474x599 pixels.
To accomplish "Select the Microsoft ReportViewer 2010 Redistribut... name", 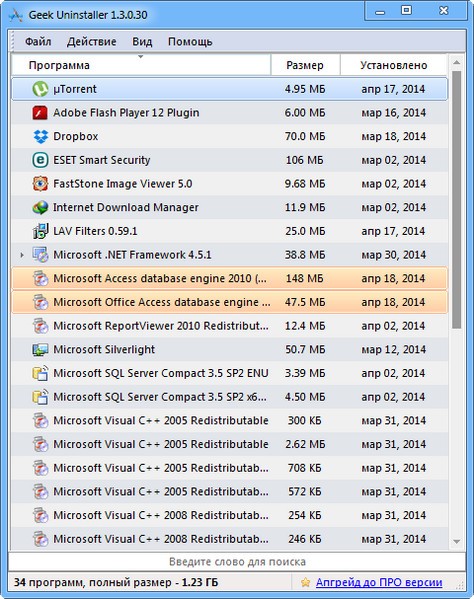I will tap(161, 326).
